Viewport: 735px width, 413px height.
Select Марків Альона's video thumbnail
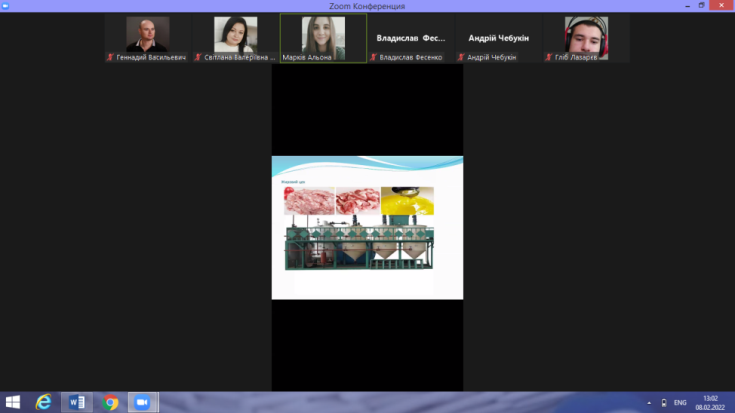(x=323, y=38)
